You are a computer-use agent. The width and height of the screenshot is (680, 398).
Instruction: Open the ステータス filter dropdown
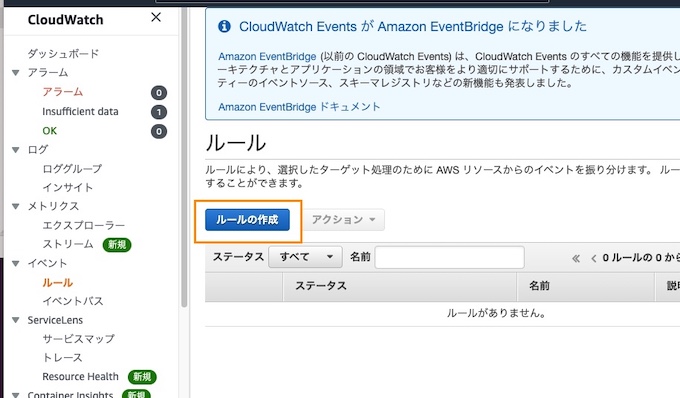click(305, 257)
